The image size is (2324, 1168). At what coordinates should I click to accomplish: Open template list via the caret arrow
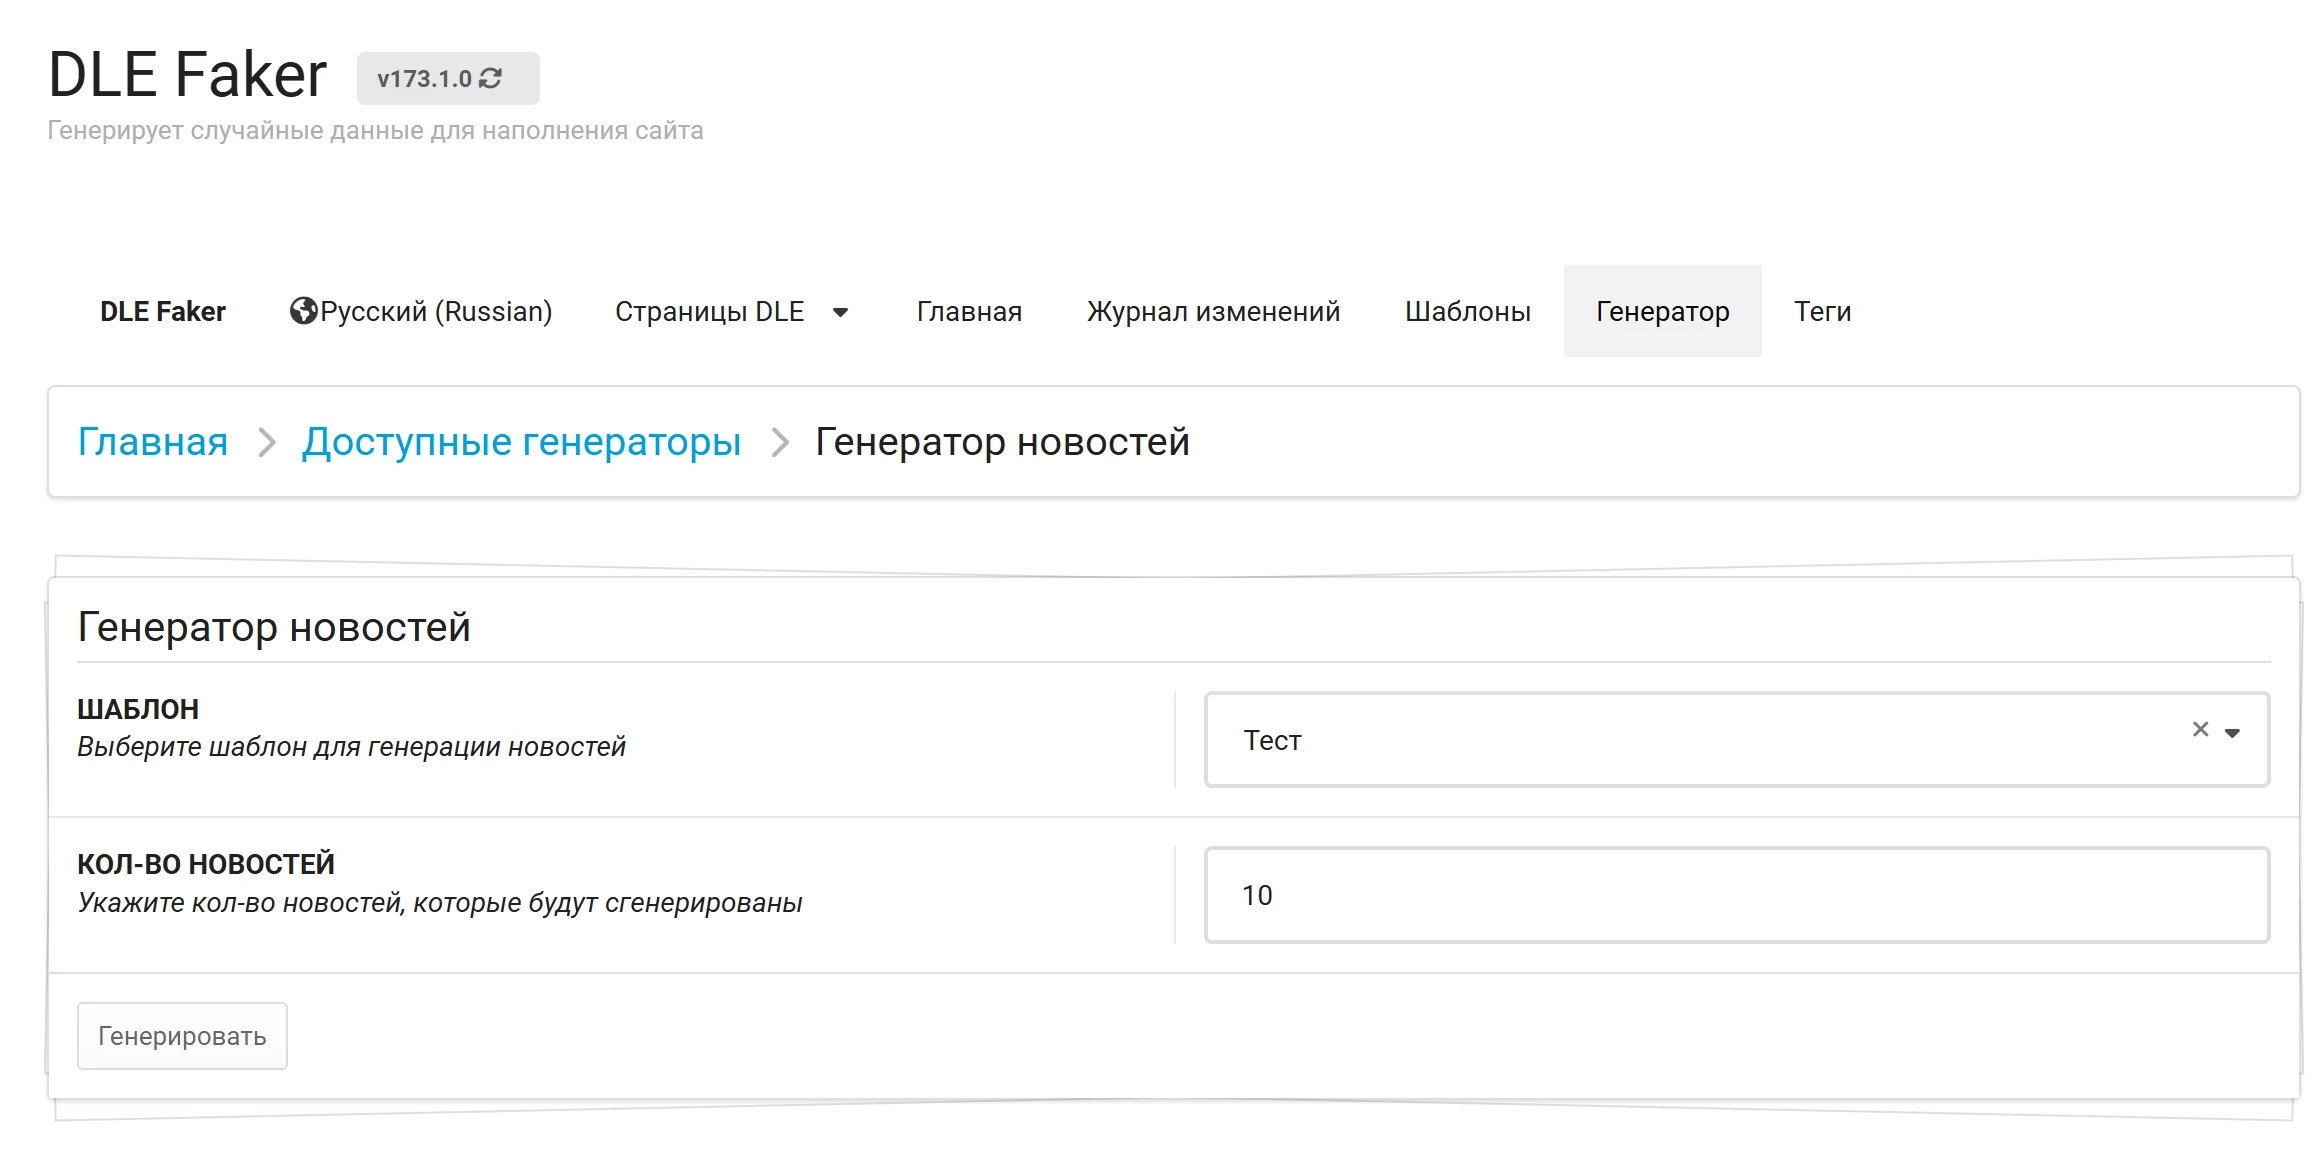2232,733
